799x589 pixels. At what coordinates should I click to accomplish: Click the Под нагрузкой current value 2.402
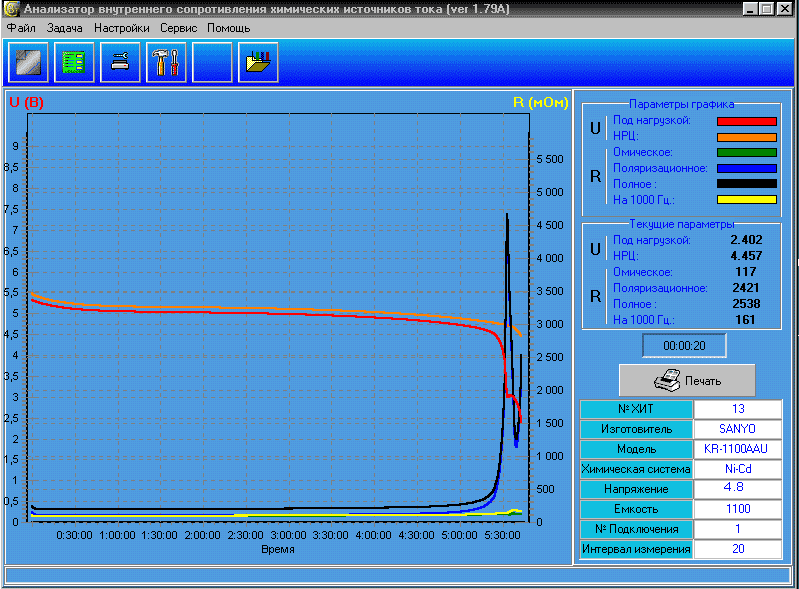coord(746,240)
